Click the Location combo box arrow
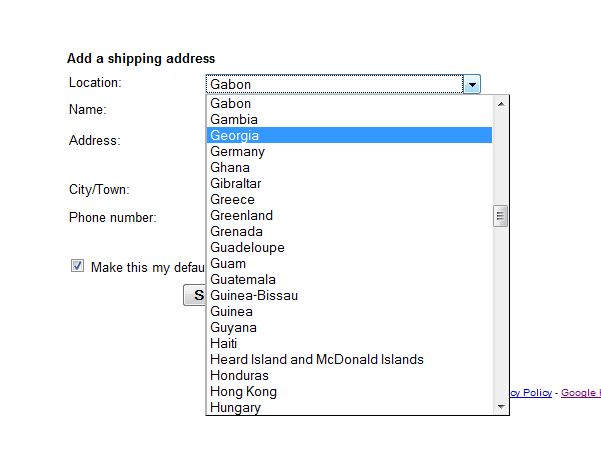The height and width of the screenshot is (450, 601). 472,85
